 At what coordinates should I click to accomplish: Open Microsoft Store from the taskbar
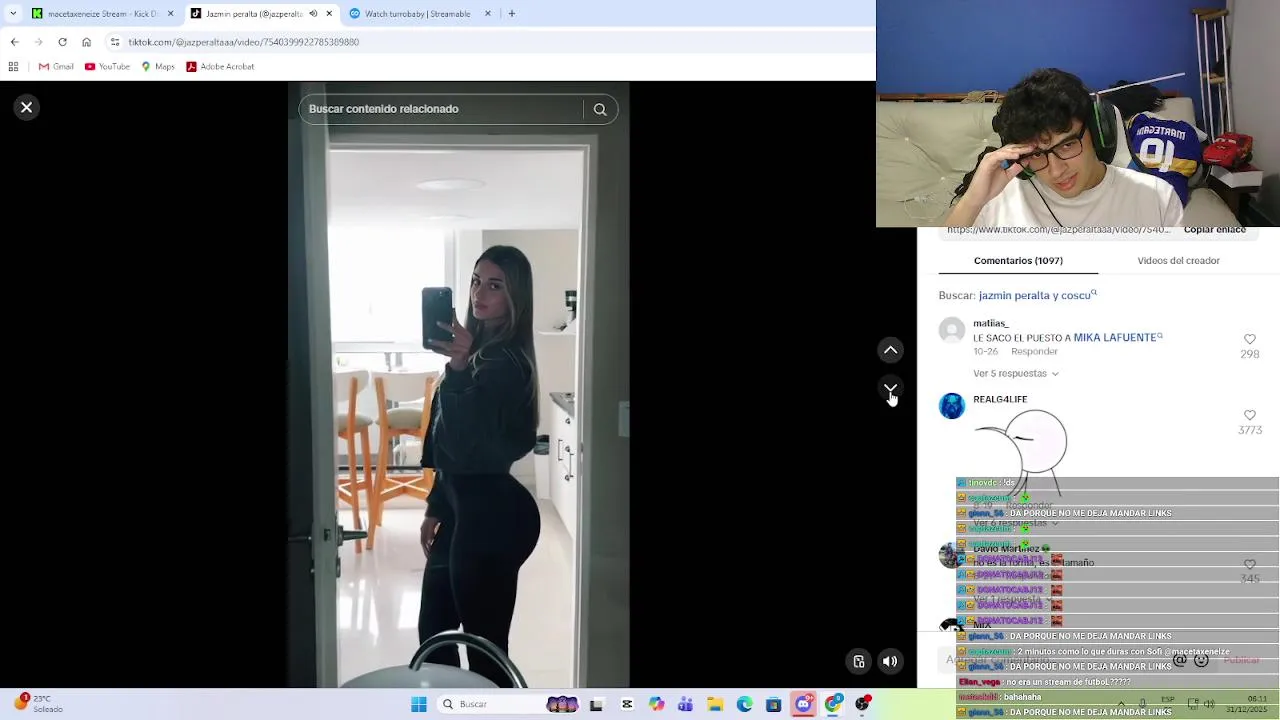773,704
